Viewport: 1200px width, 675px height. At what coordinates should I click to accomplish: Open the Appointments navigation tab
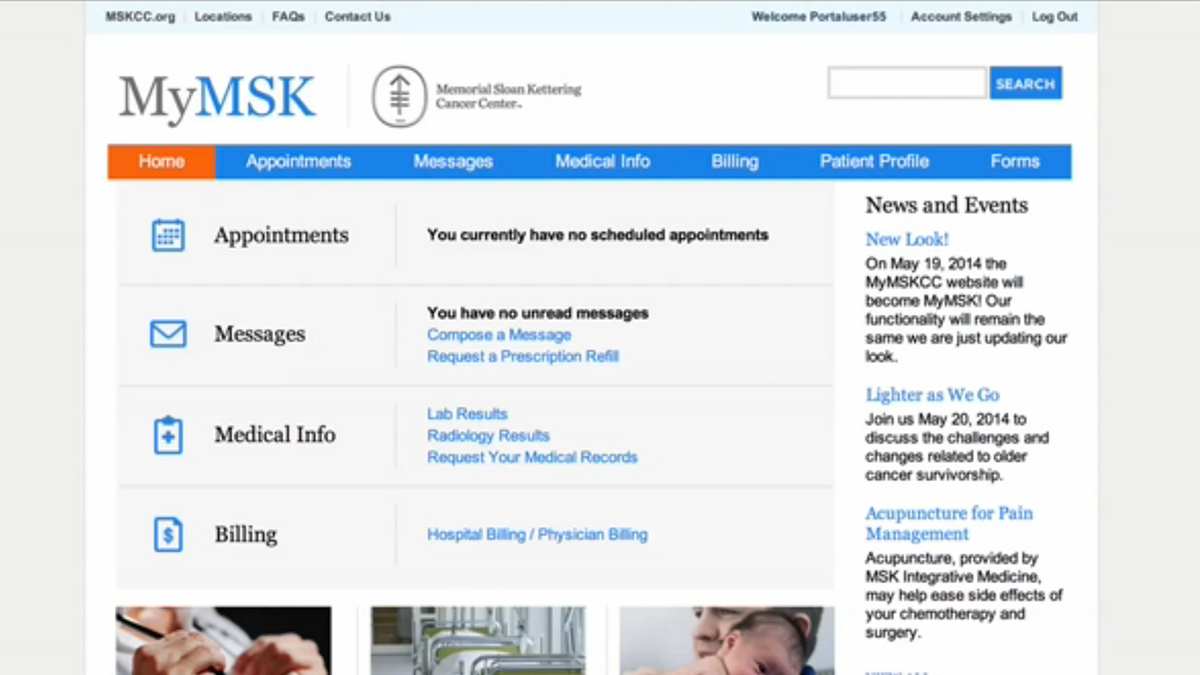tap(298, 161)
